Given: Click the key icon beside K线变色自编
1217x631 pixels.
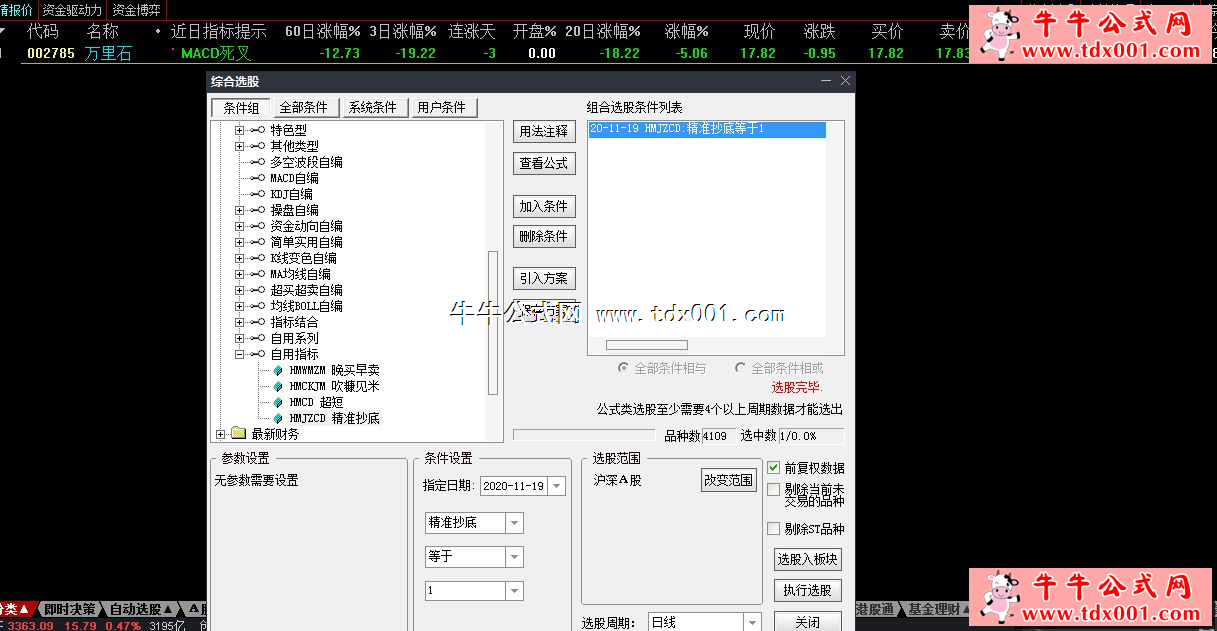Looking at the screenshot, I should tap(258, 258).
